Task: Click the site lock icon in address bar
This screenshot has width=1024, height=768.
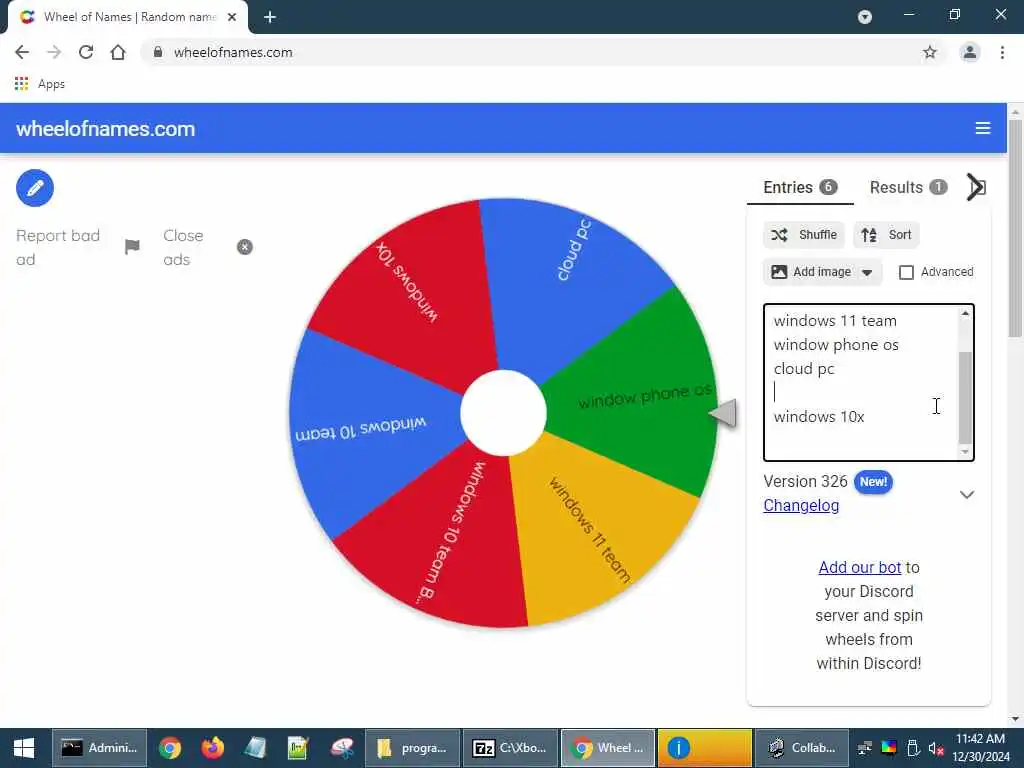Action: [x=157, y=52]
